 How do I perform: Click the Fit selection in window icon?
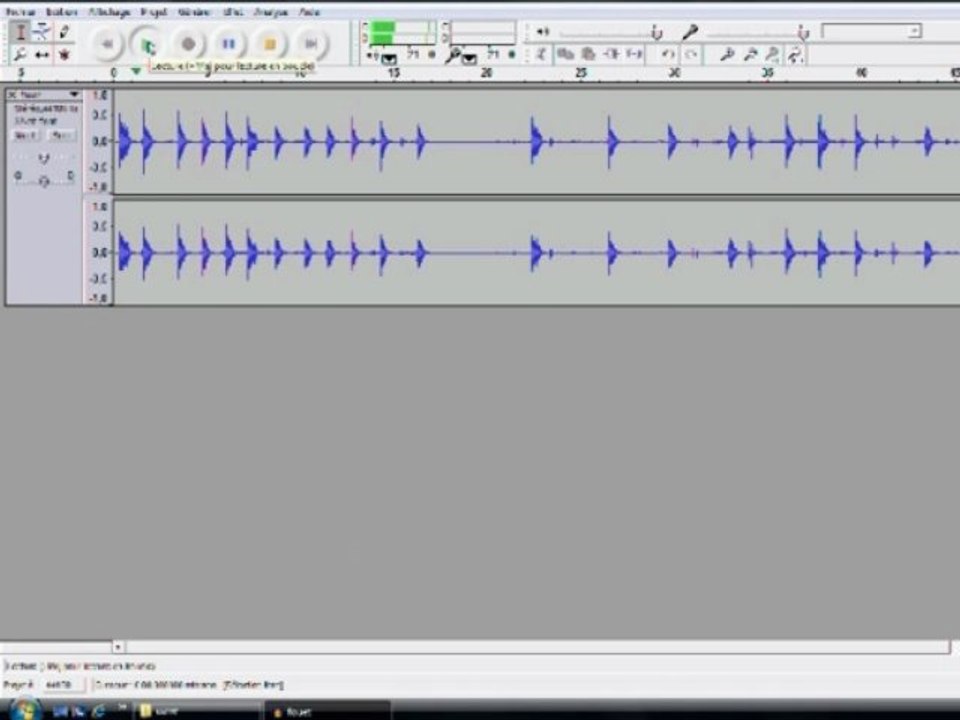[x=773, y=54]
